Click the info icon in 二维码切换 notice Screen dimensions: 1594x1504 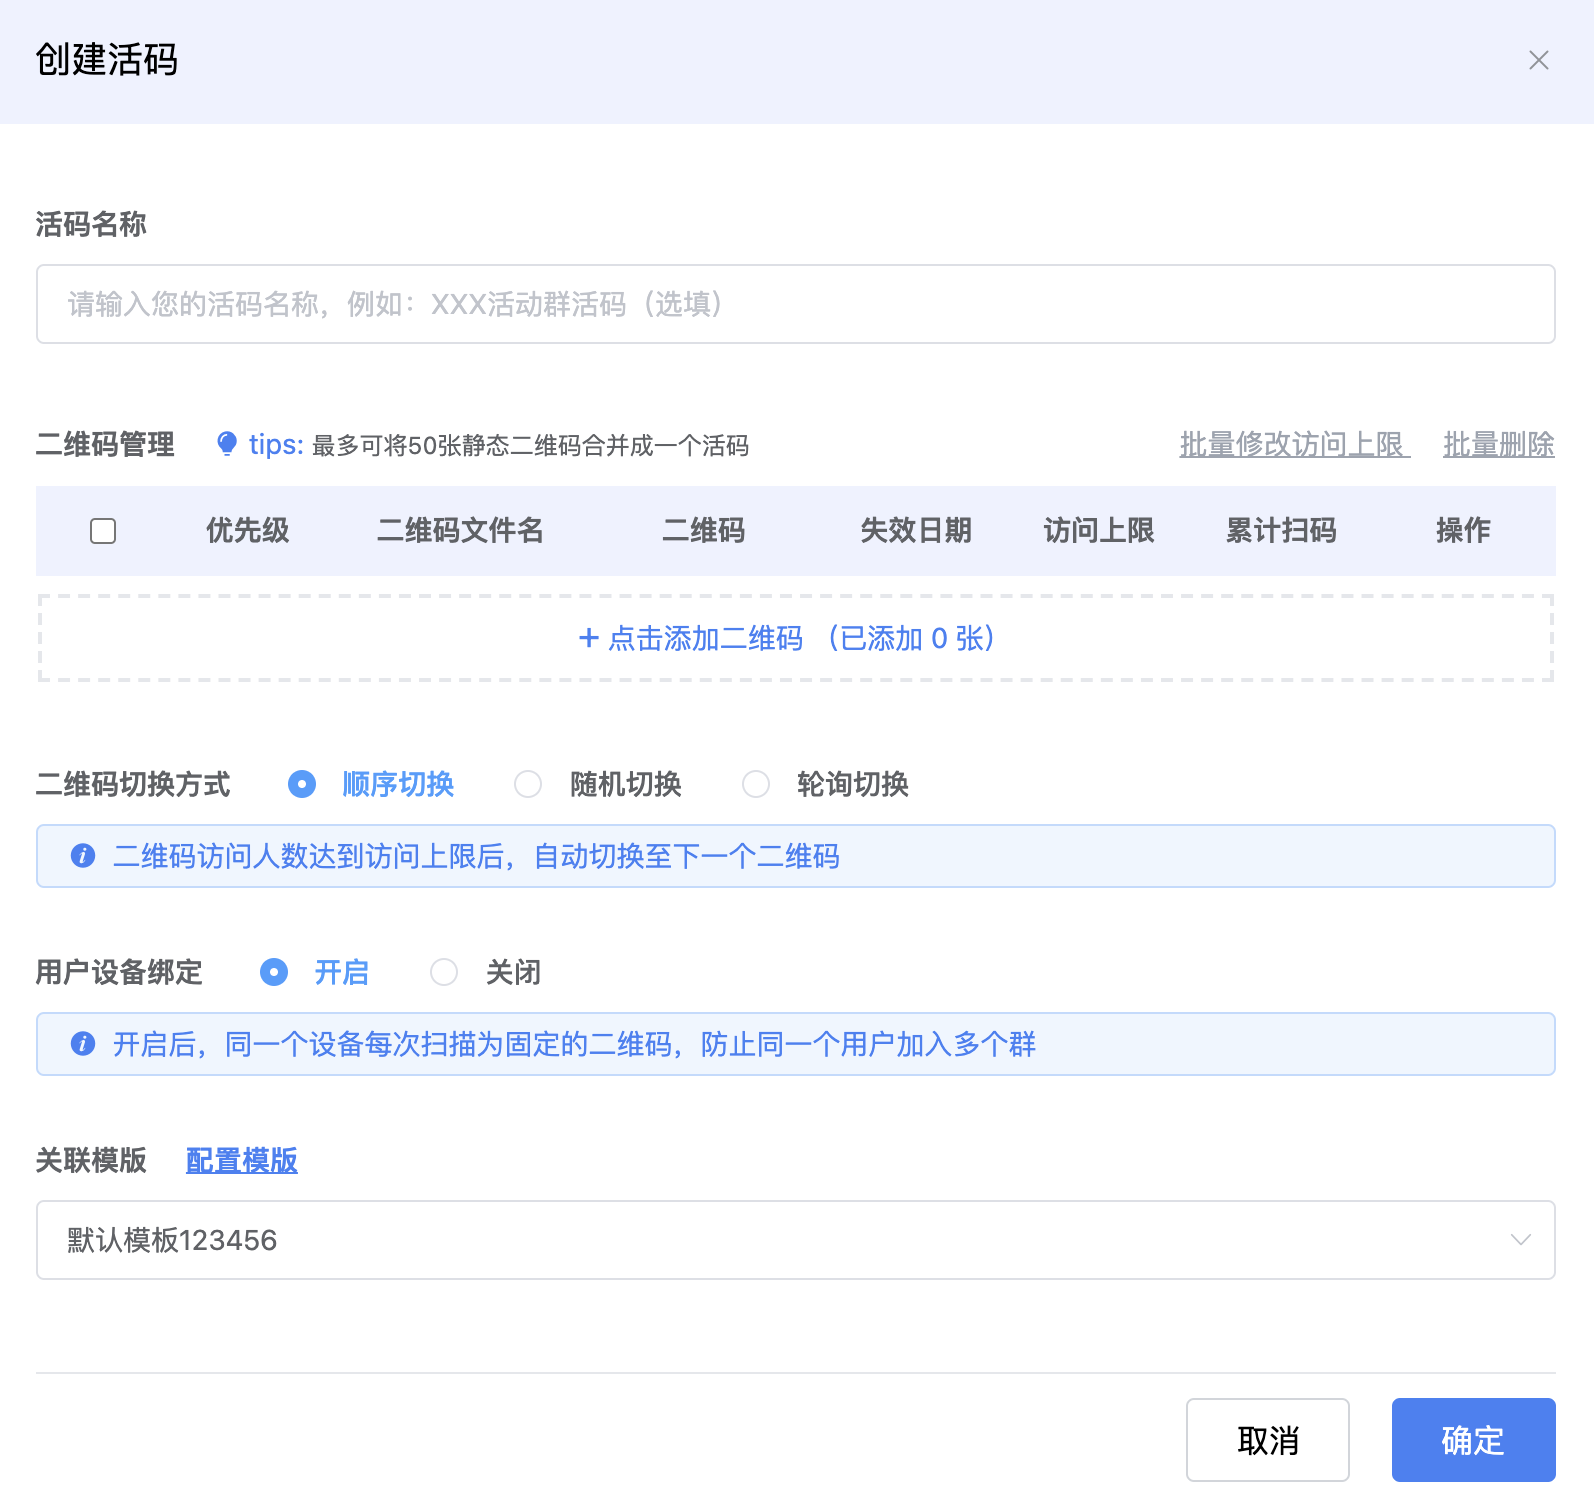pyautogui.click(x=83, y=856)
